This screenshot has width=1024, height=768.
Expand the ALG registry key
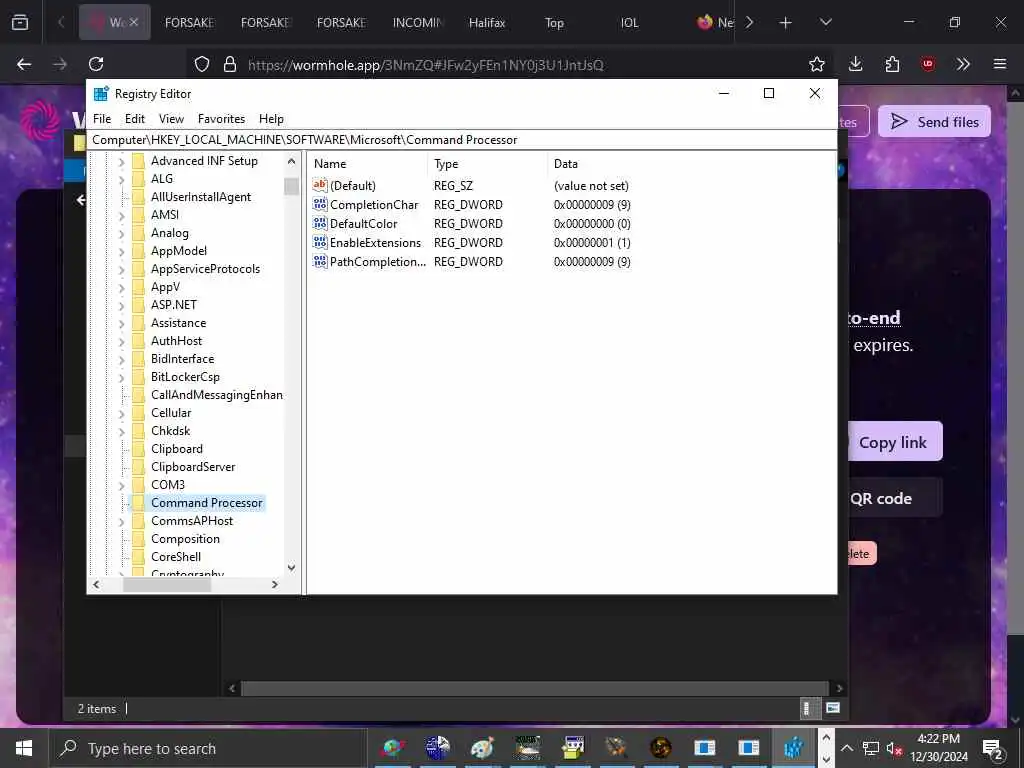click(121, 179)
